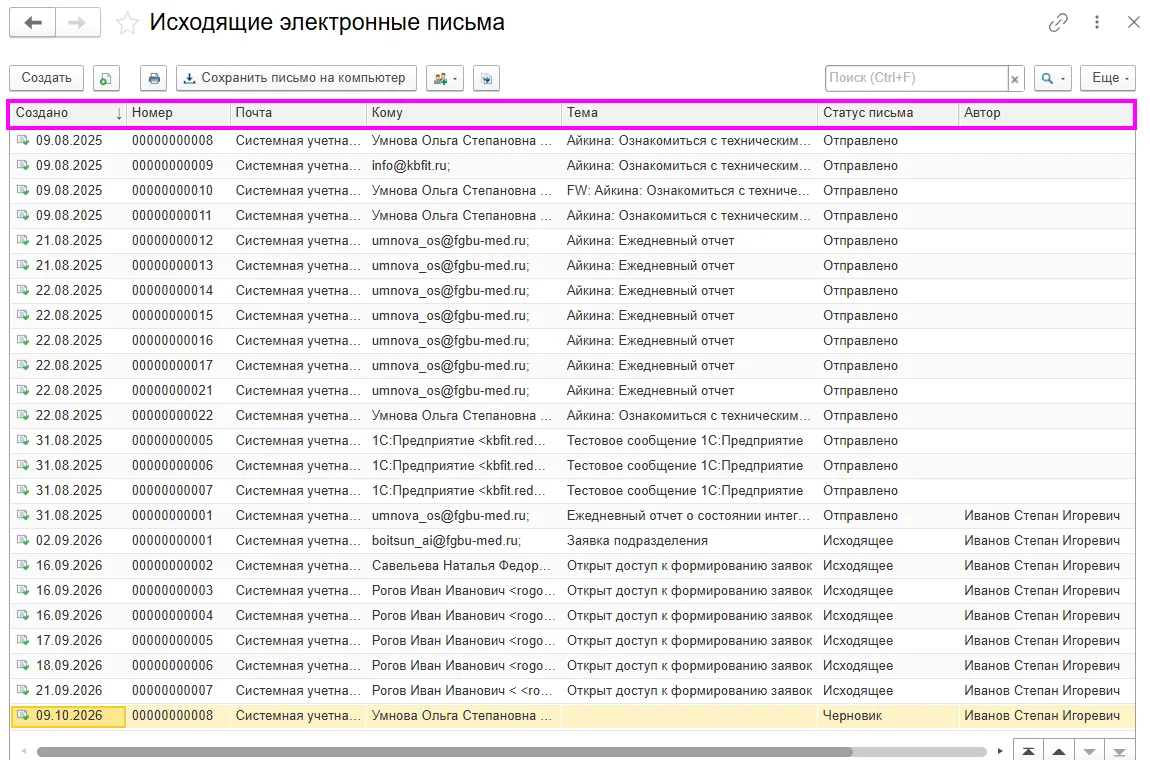Click subject Ежедневный отчет о состоянии интег…
Screen dimensions: 1150x760
(689, 515)
